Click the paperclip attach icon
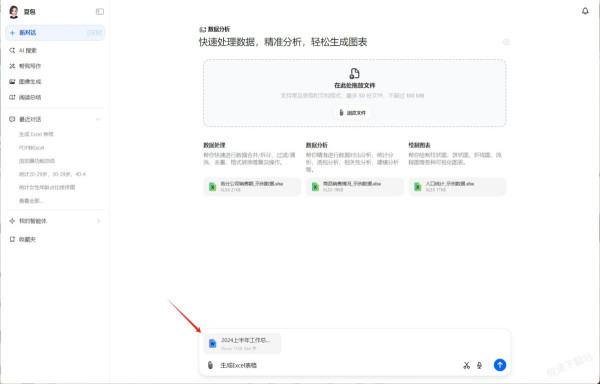This screenshot has height=384, width=600. [210, 365]
